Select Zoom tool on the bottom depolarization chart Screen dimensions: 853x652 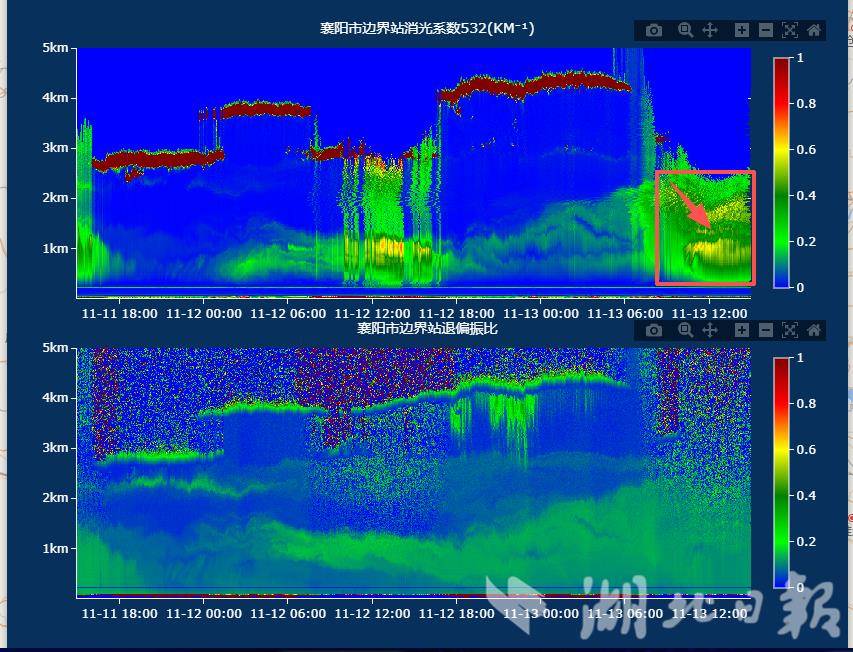click(685, 330)
